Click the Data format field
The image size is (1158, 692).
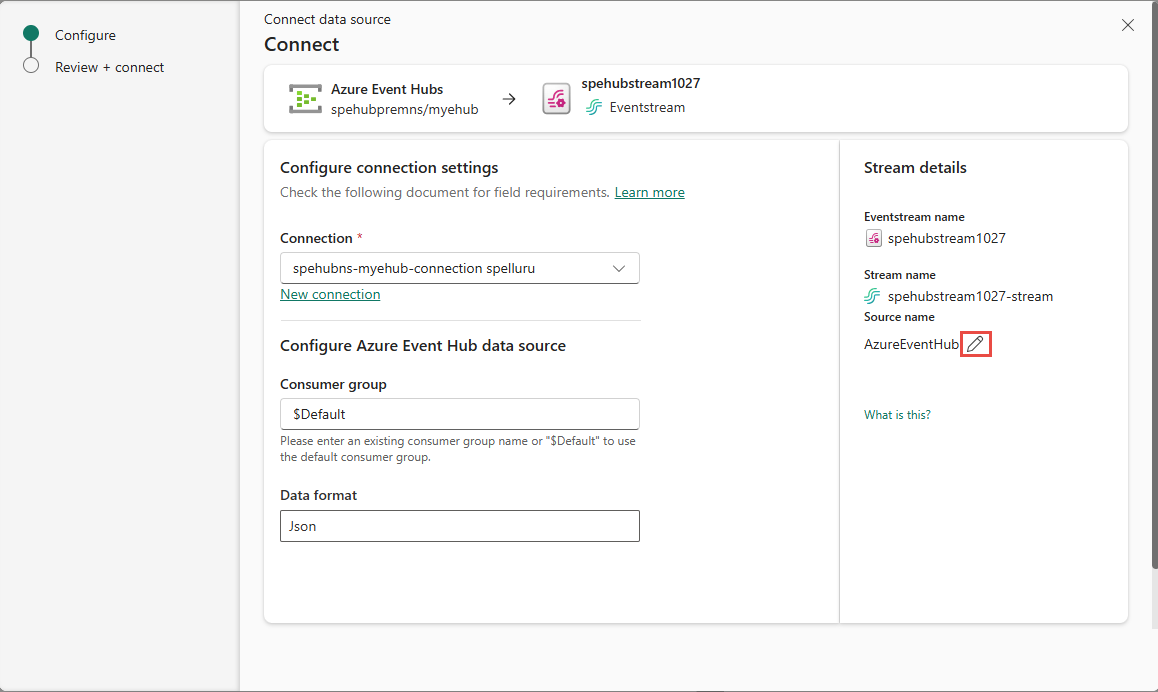[x=459, y=526]
